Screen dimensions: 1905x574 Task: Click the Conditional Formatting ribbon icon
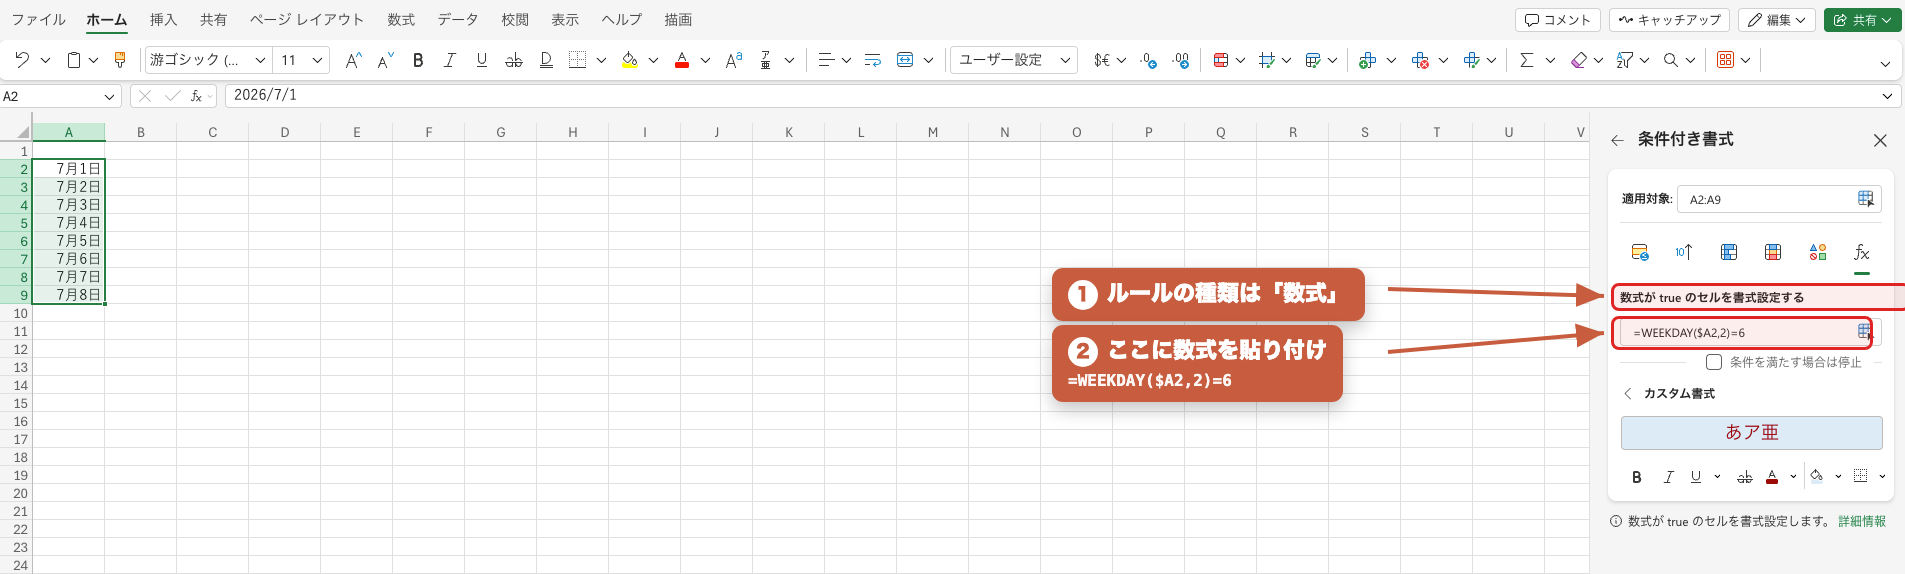coord(1220,60)
